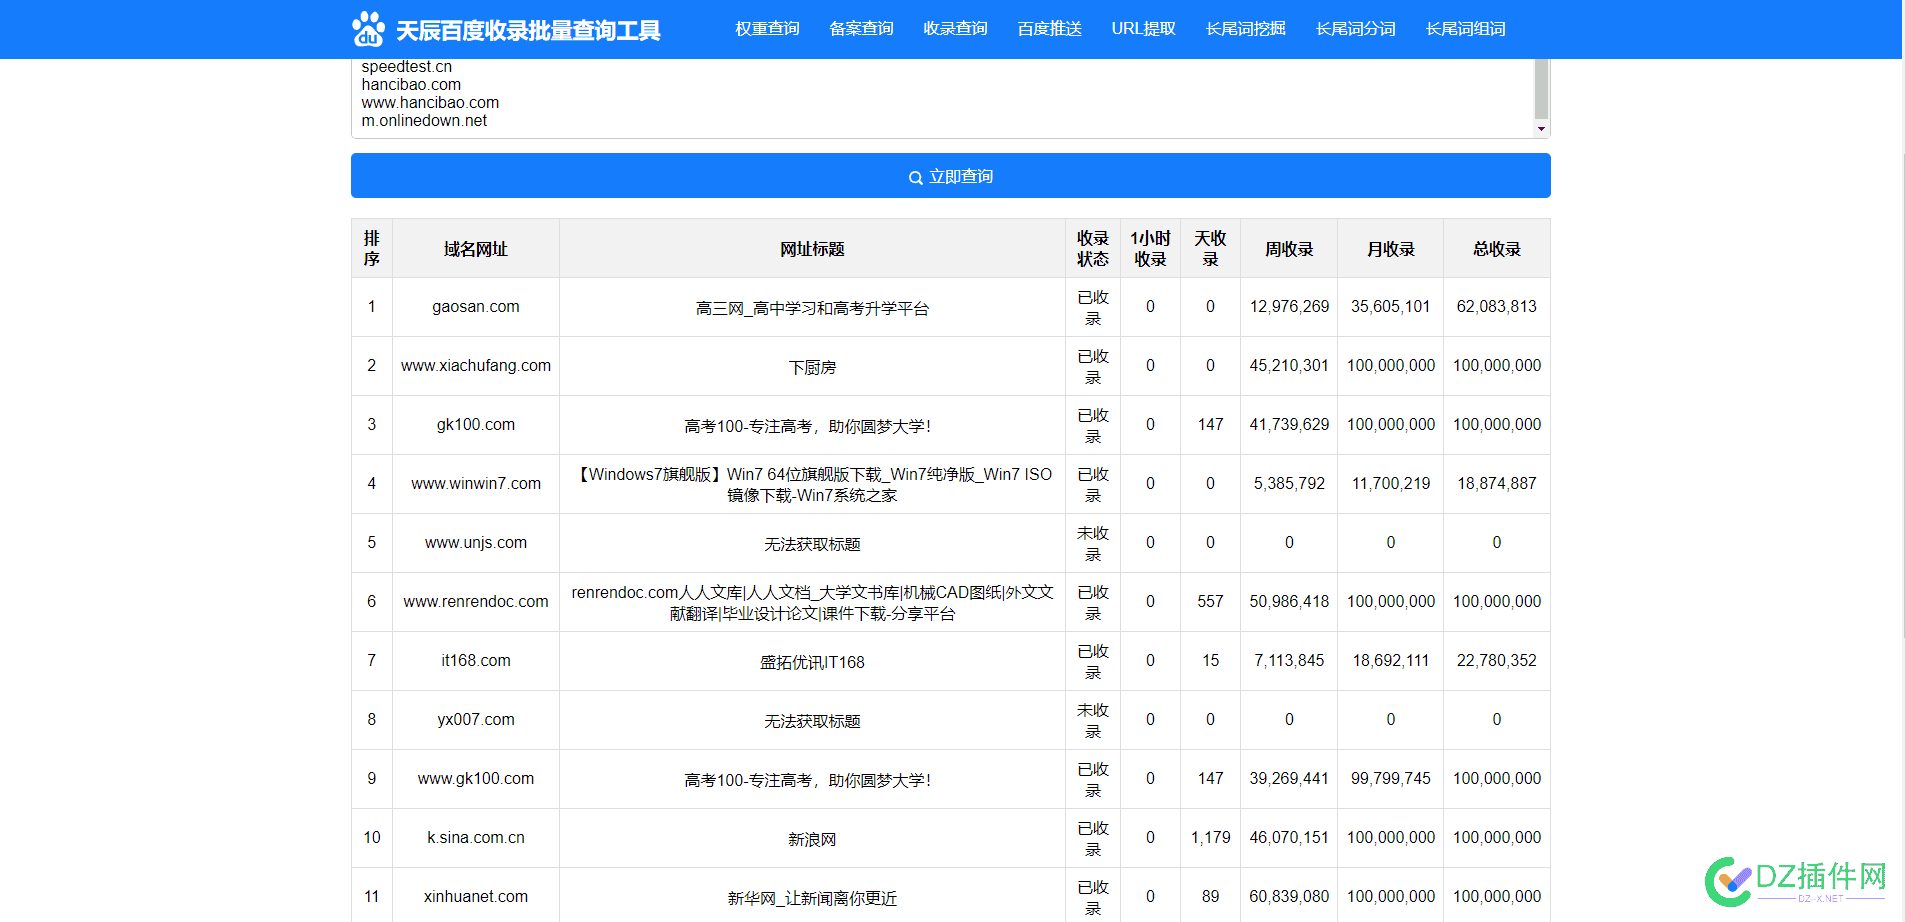Open the 百度推送 nav item
Viewport: 1905px width, 922px height.
pos(1049,29)
